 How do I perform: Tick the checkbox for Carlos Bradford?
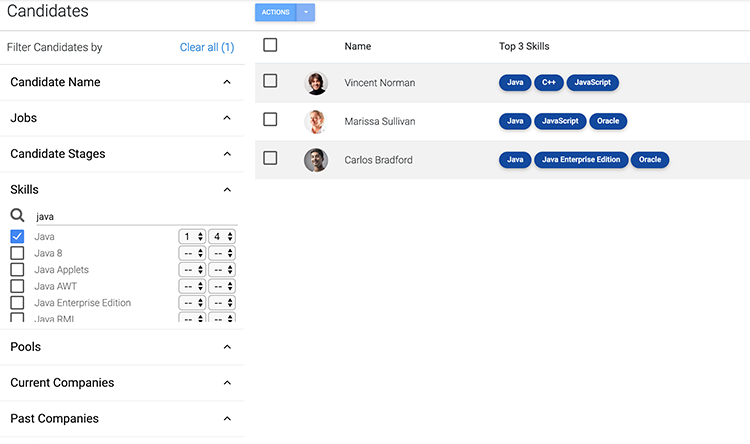click(x=270, y=158)
